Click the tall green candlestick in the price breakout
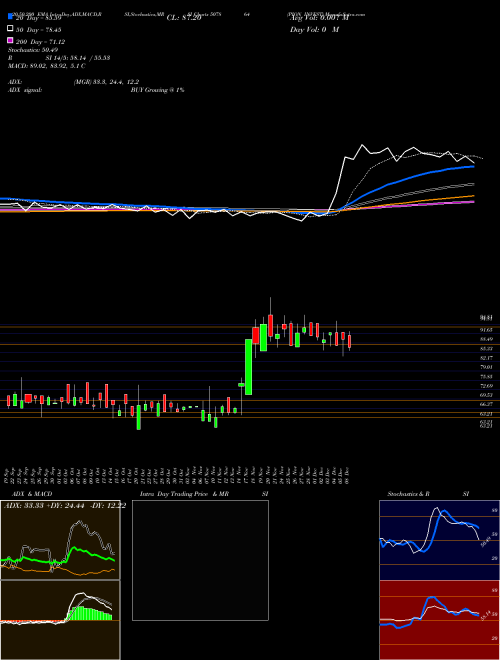This screenshot has width=500, height=660. 248,367
